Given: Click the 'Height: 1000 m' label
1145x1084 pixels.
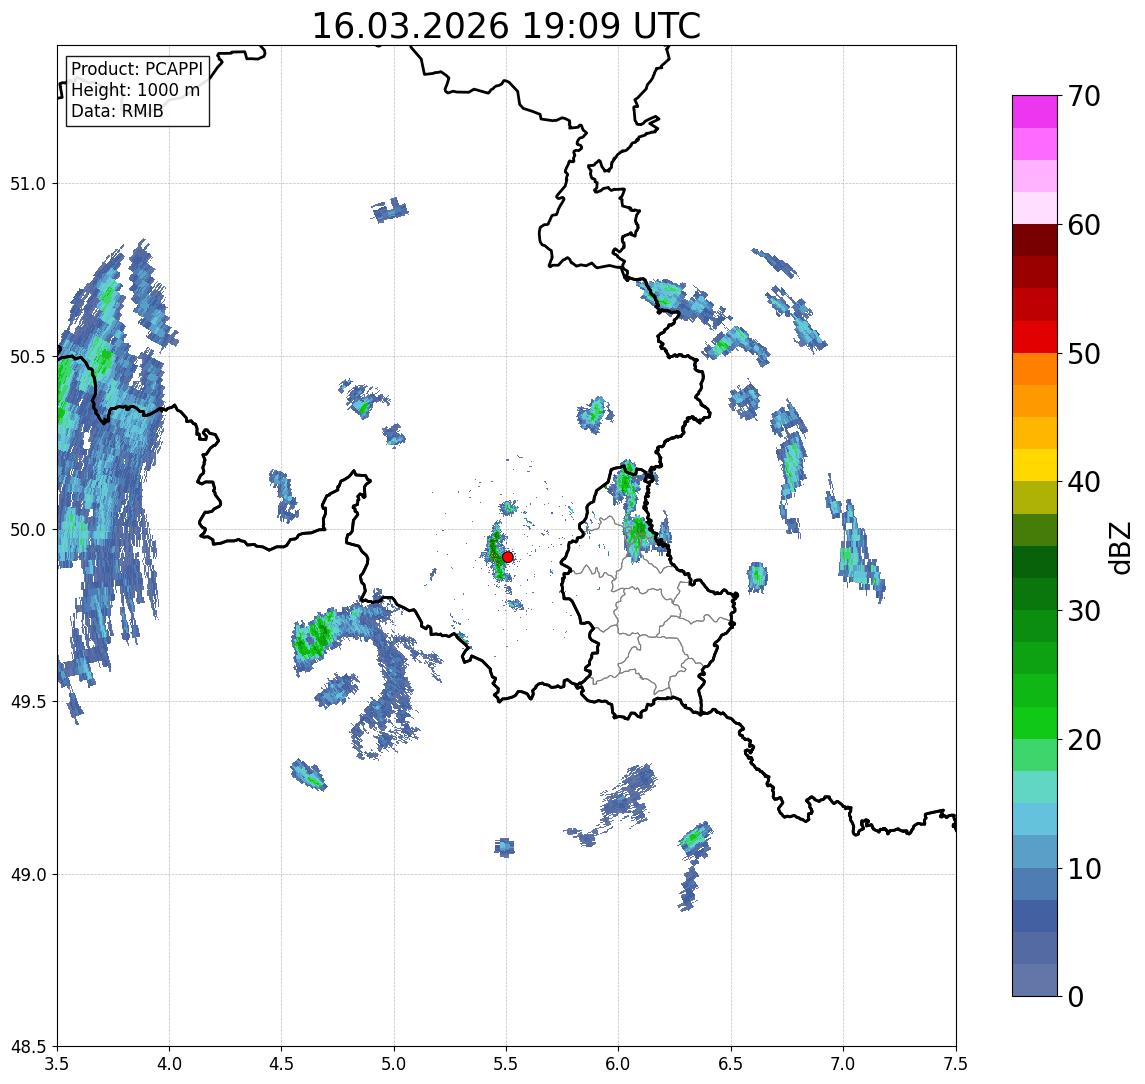Looking at the screenshot, I should [x=135, y=90].
